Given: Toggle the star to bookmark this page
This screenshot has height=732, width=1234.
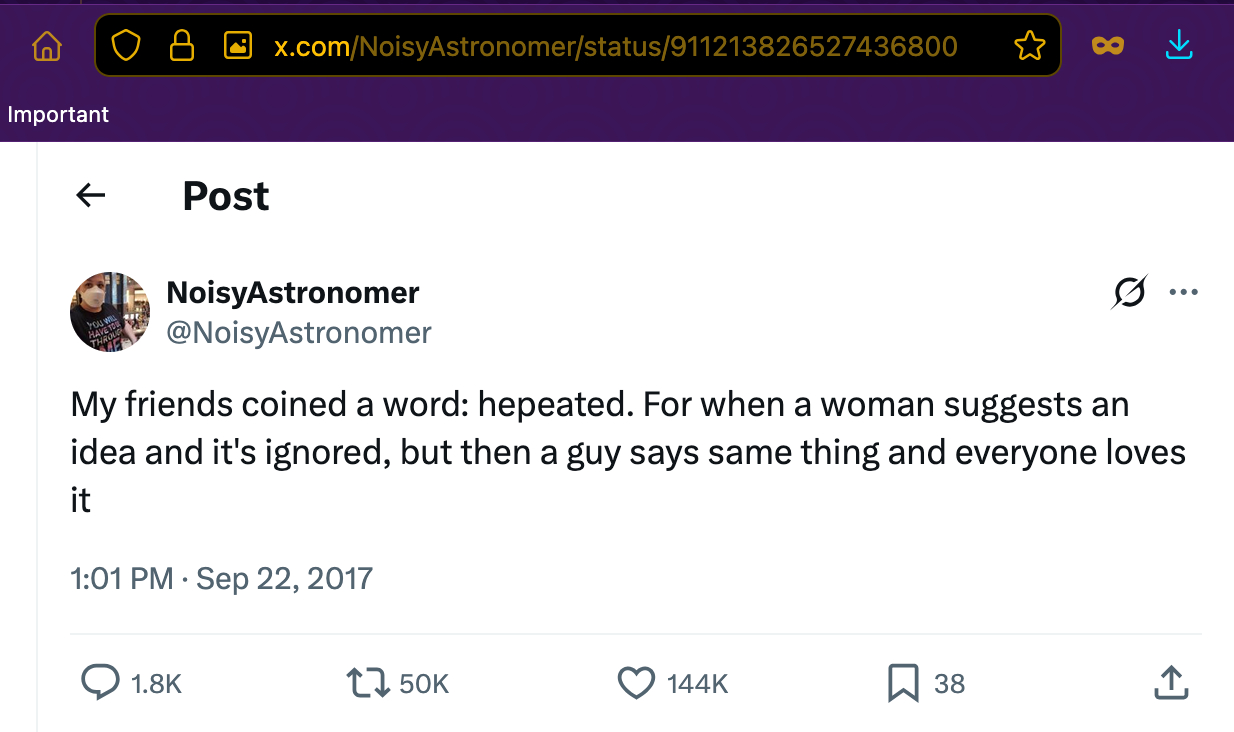Looking at the screenshot, I should click(1029, 46).
